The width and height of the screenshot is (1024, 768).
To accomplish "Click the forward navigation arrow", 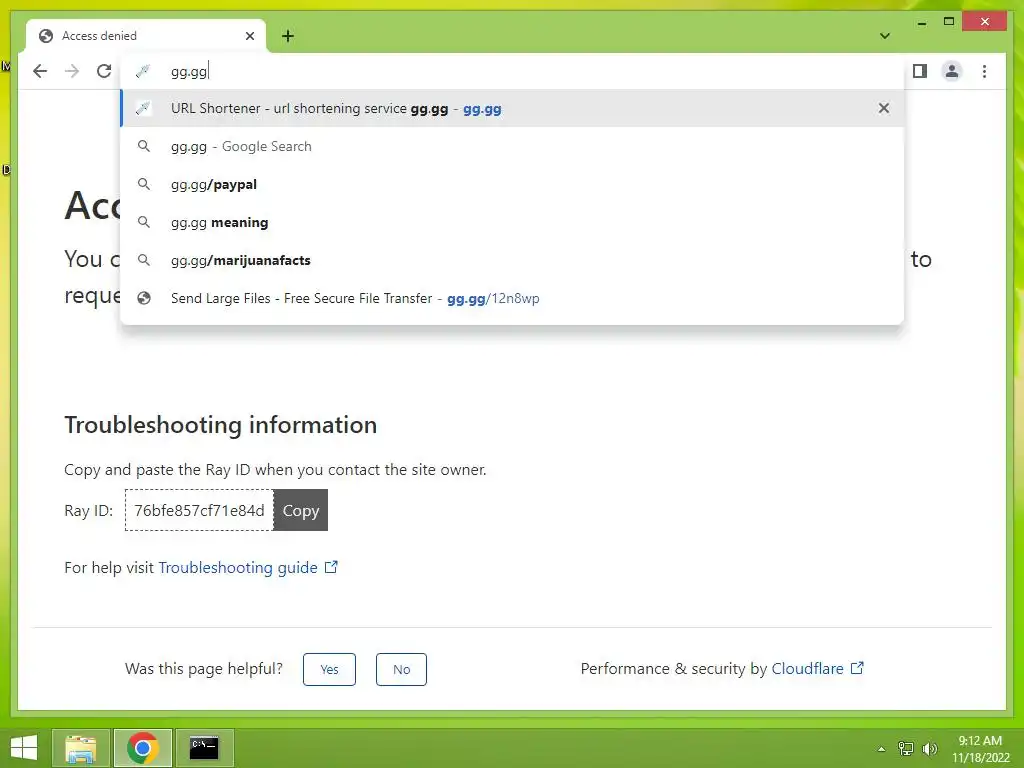I will tap(72, 71).
